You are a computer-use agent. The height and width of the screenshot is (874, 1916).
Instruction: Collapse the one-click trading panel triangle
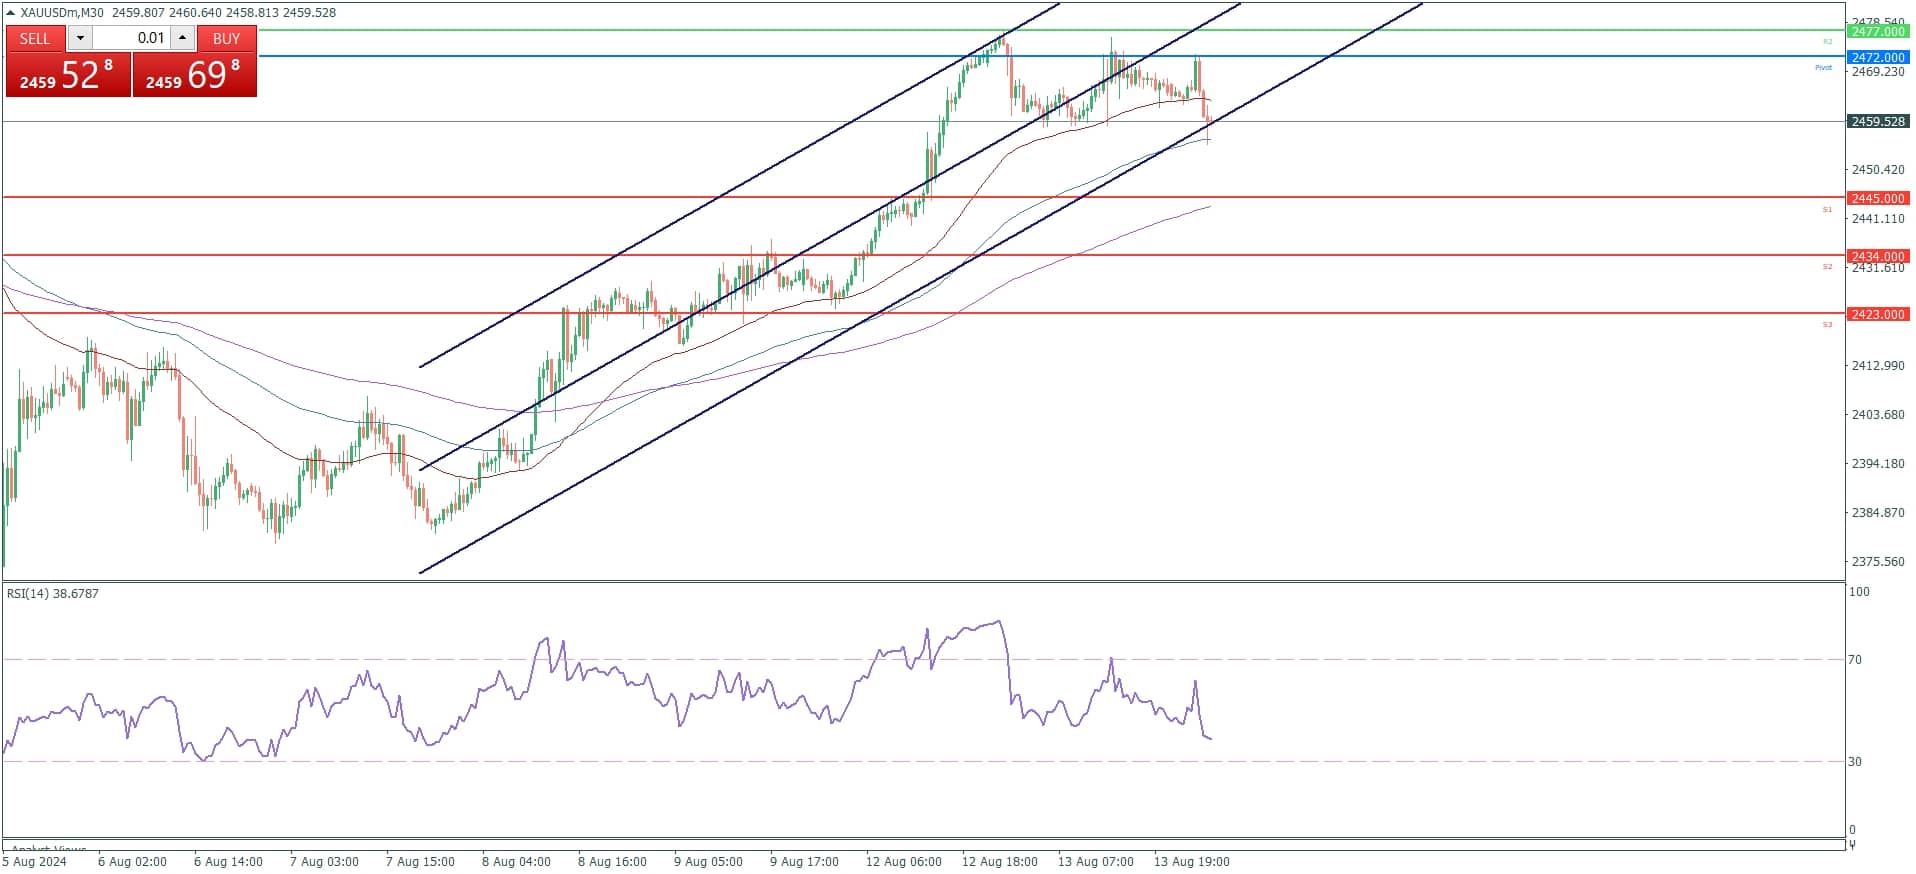pos(11,13)
